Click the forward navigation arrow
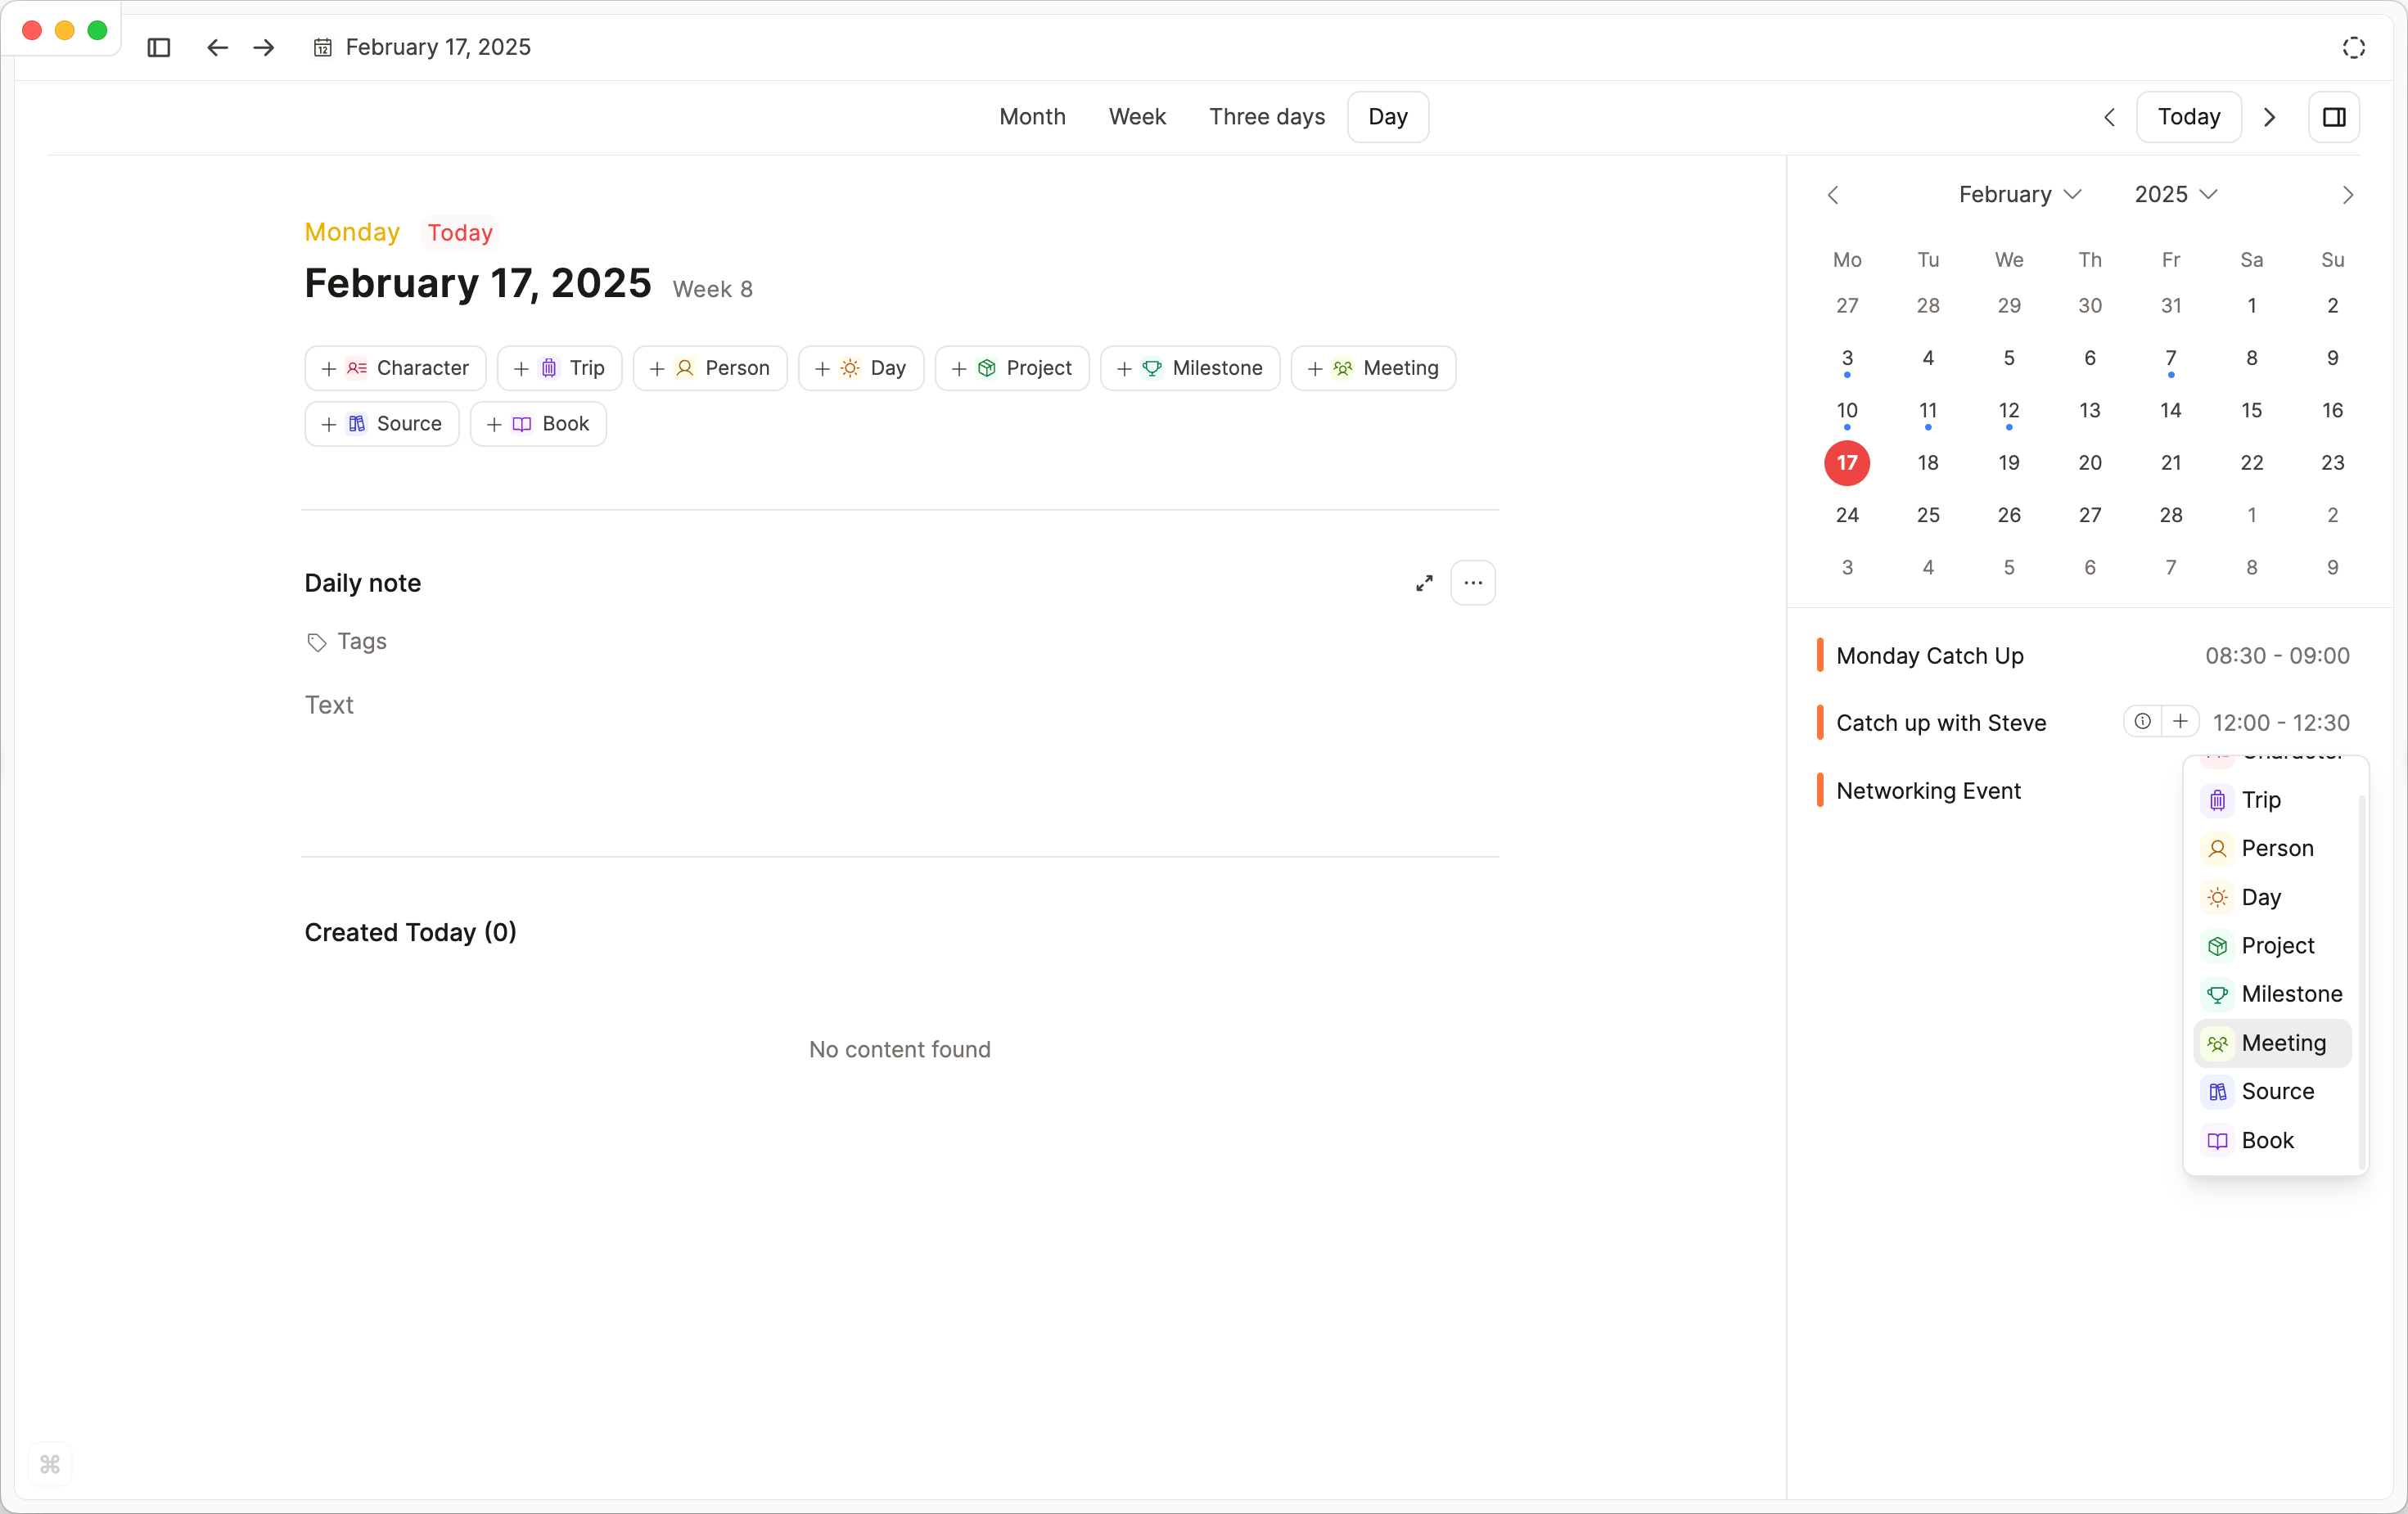2408x1514 pixels. click(263, 47)
